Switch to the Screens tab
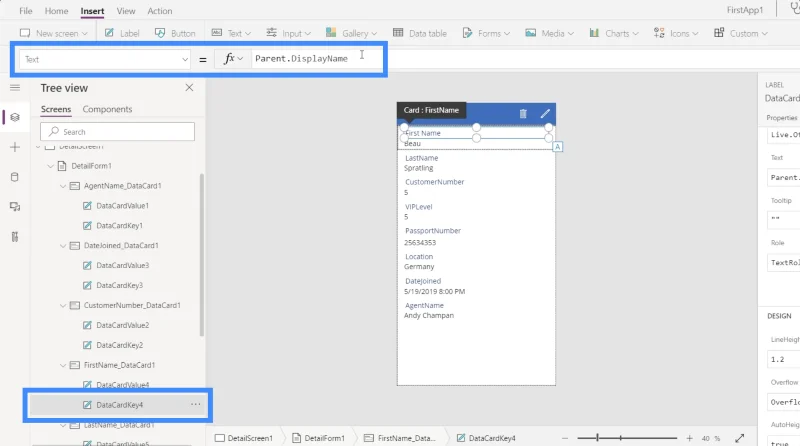800x446 pixels. [x=56, y=109]
